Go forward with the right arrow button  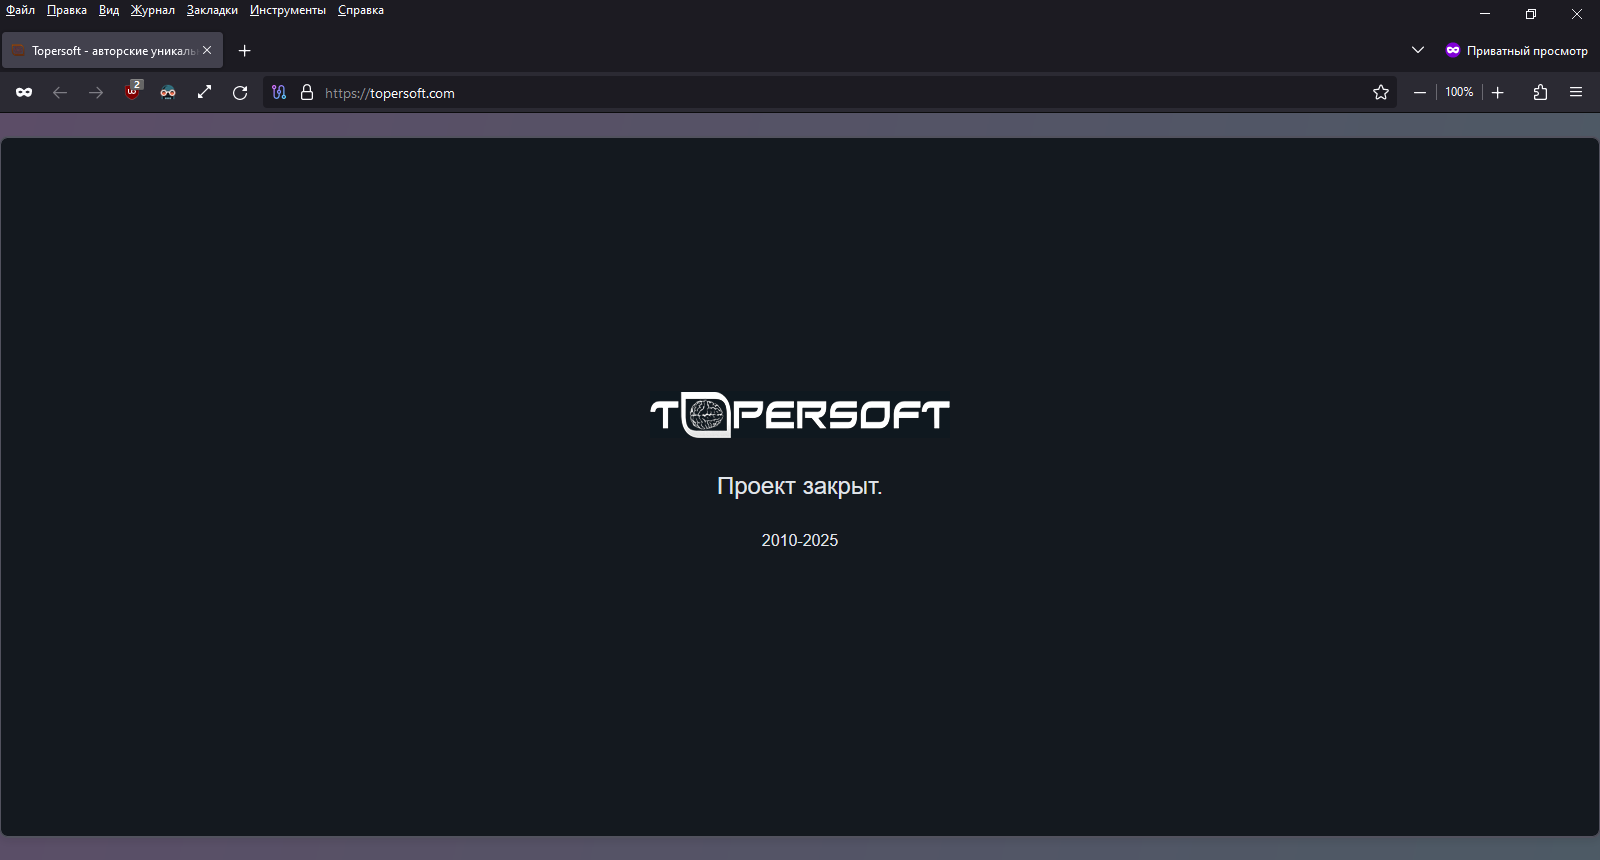click(x=96, y=92)
